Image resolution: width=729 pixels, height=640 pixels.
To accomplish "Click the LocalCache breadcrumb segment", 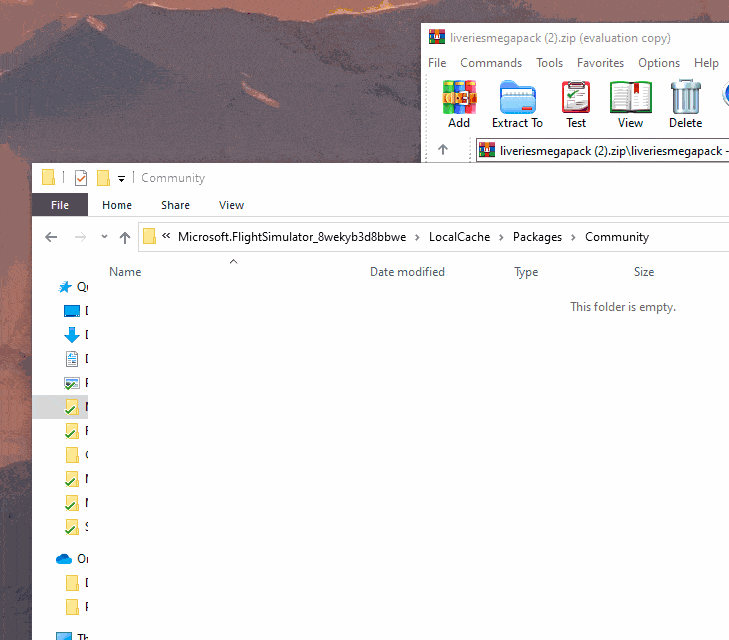I will [x=459, y=237].
